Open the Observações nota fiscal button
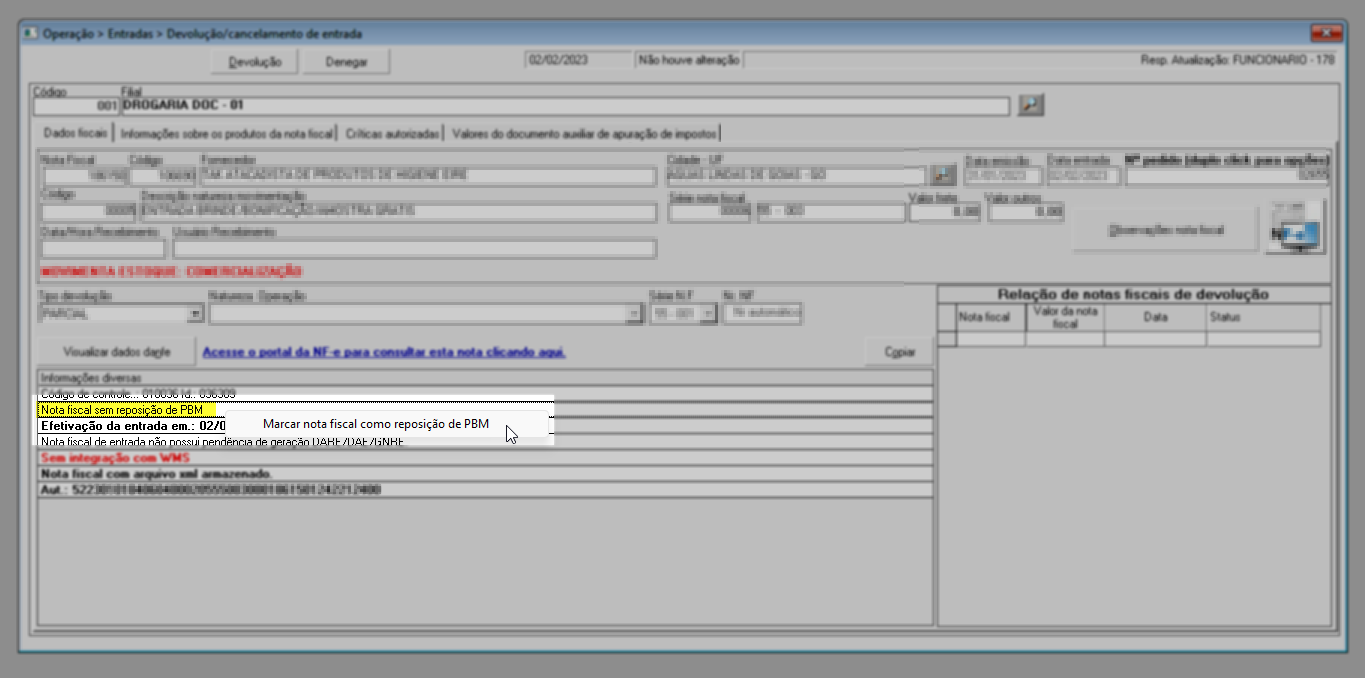Image resolution: width=1365 pixels, height=678 pixels. pos(1166,230)
